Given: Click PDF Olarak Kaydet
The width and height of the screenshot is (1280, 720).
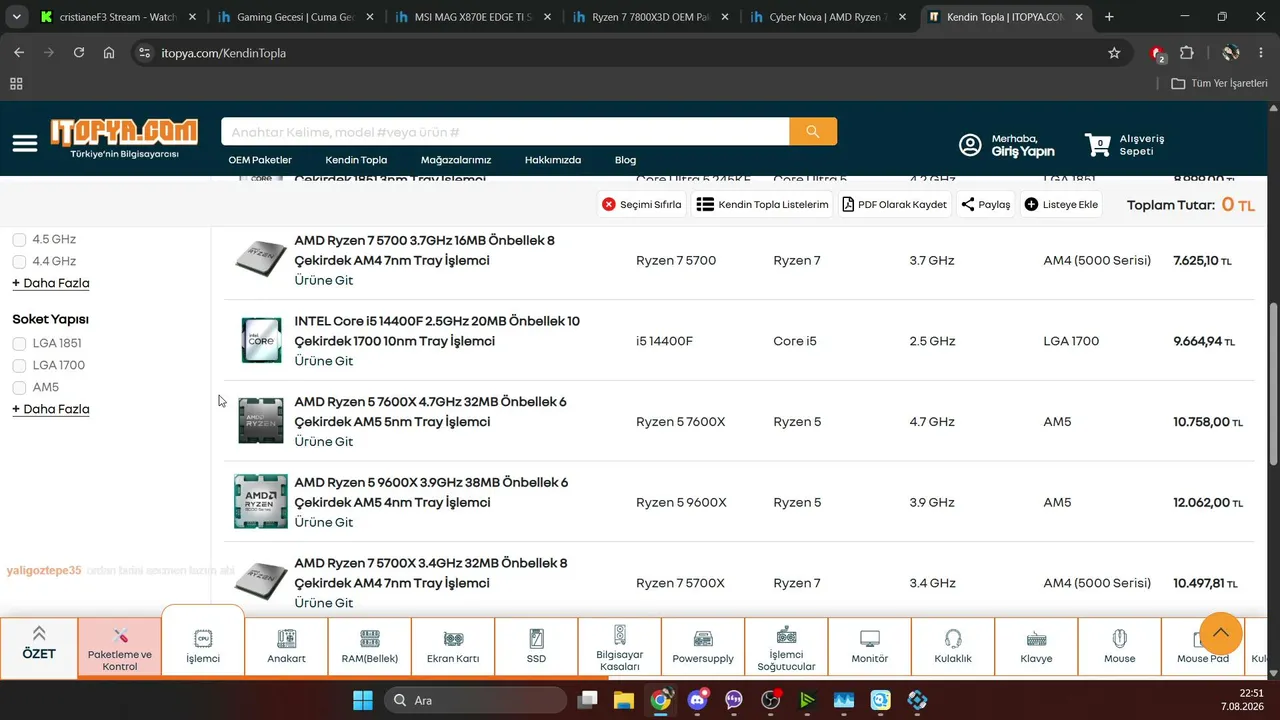Looking at the screenshot, I should [x=894, y=204].
